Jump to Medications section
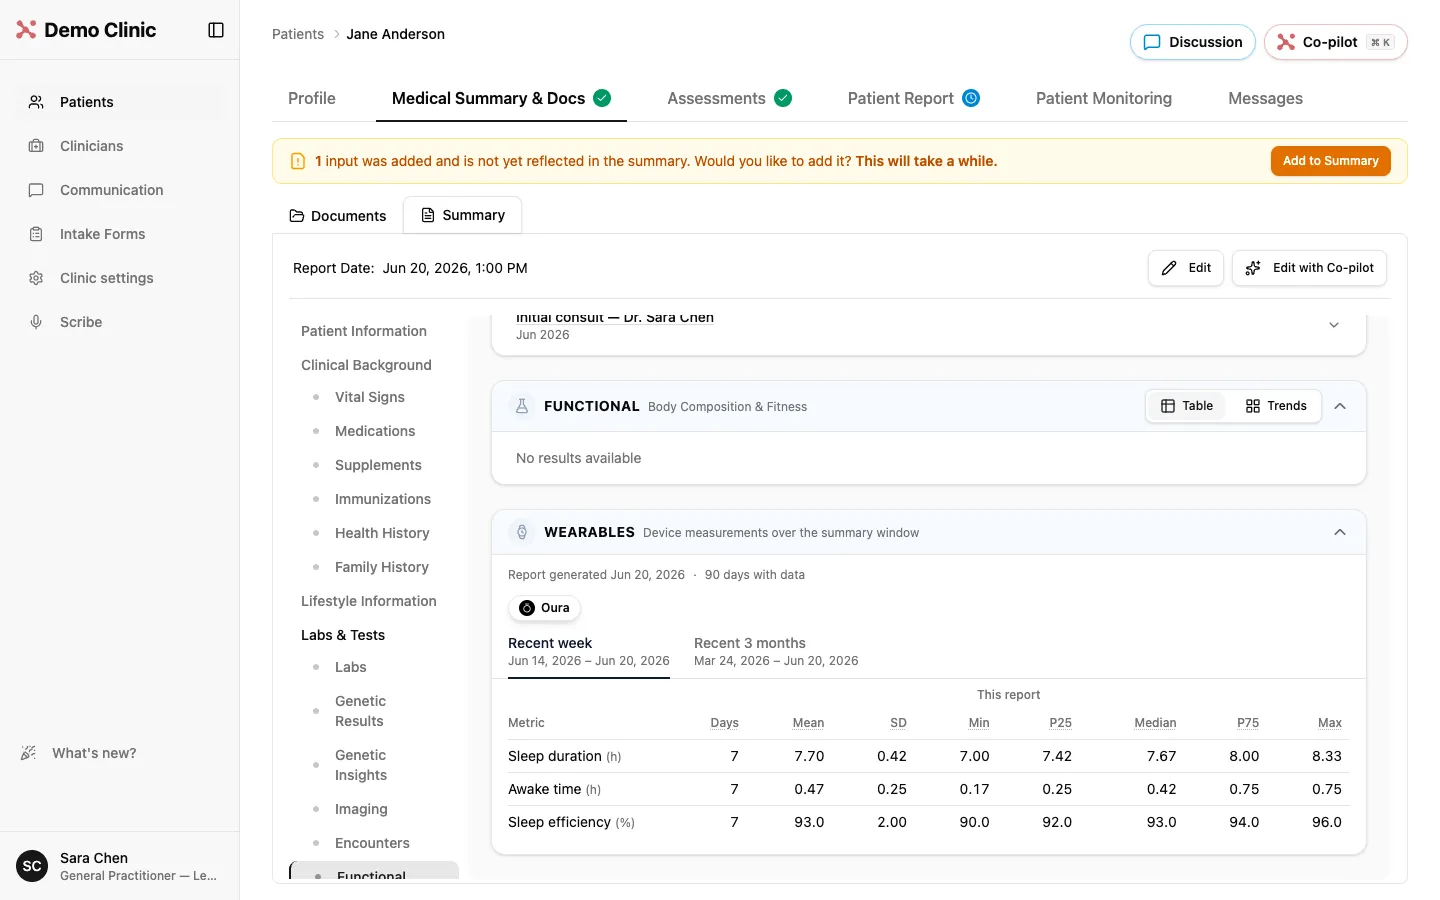 pyautogui.click(x=375, y=431)
